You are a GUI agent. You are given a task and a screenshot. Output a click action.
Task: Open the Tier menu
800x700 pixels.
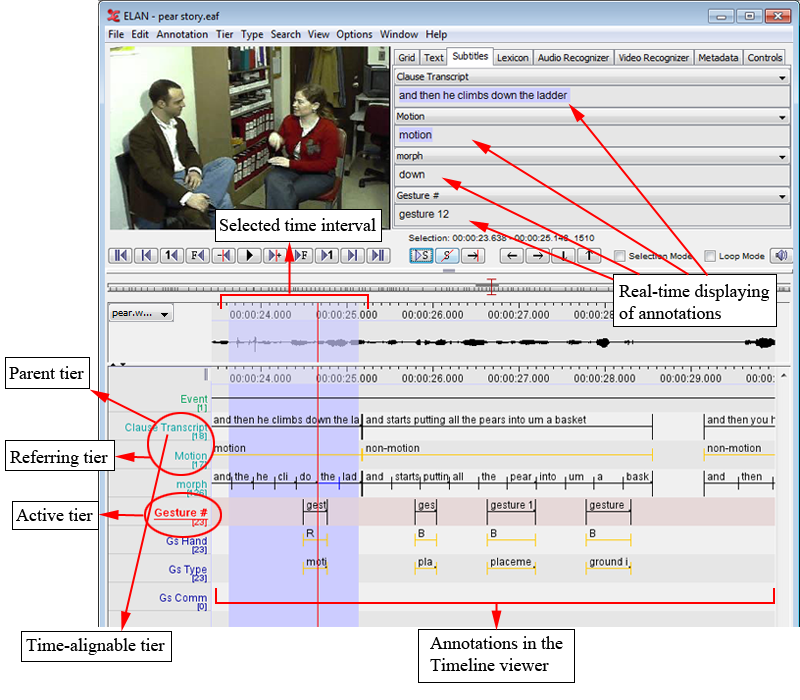point(224,34)
